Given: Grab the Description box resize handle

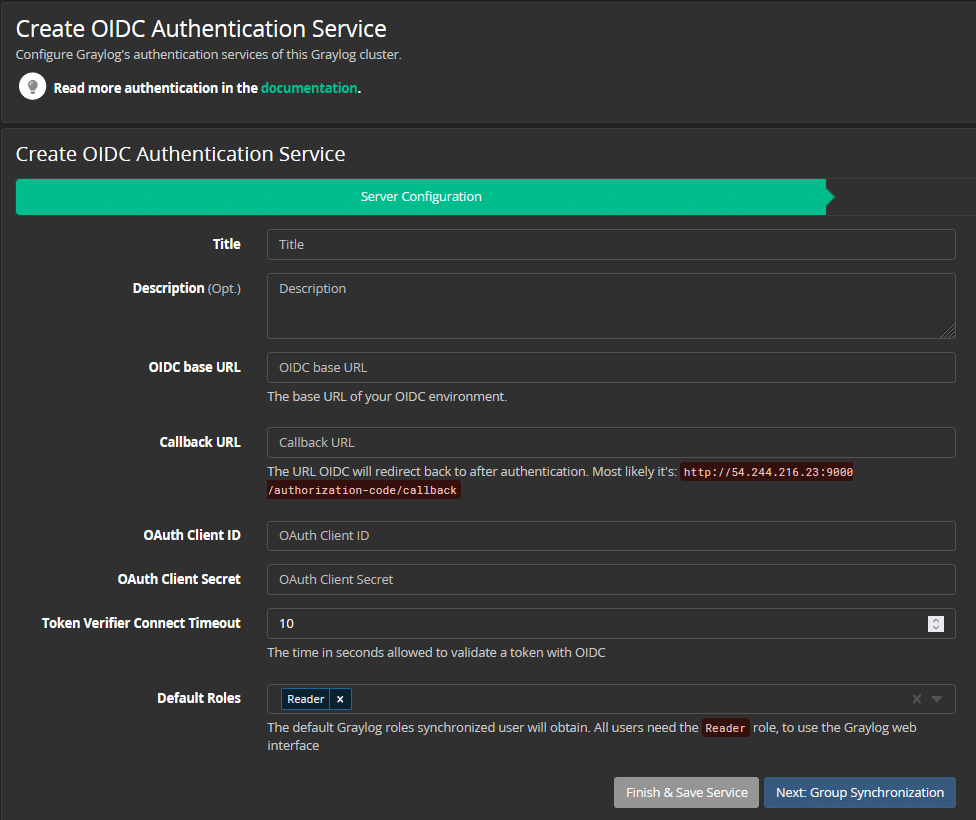Looking at the screenshot, I should [948, 331].
